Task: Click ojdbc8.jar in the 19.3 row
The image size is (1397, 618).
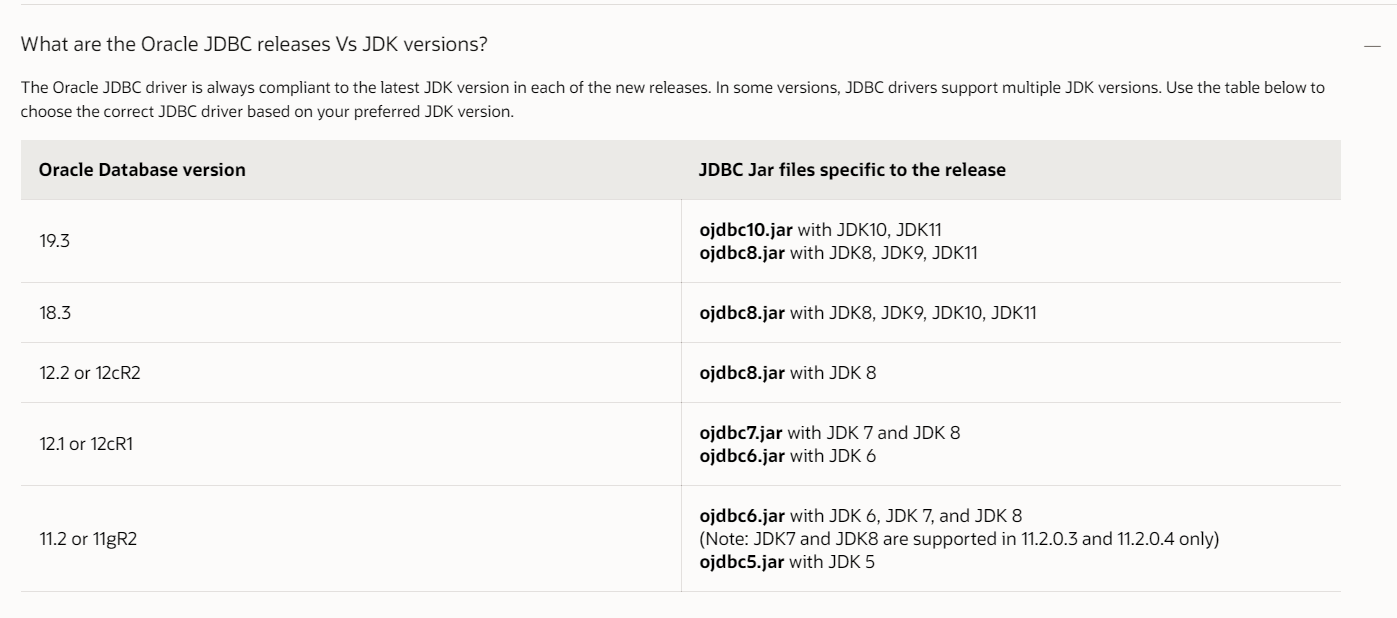Action: [741, 251]
